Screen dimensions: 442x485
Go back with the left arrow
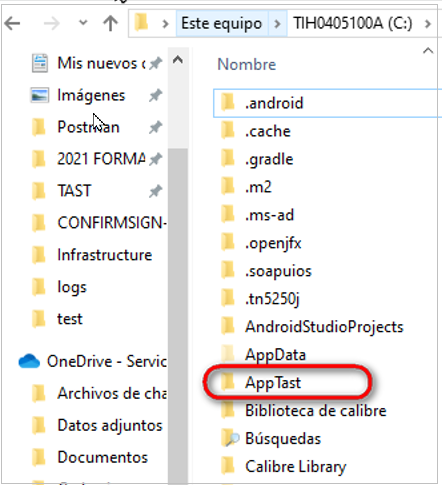pyautogui.click(x=13, y=24)
